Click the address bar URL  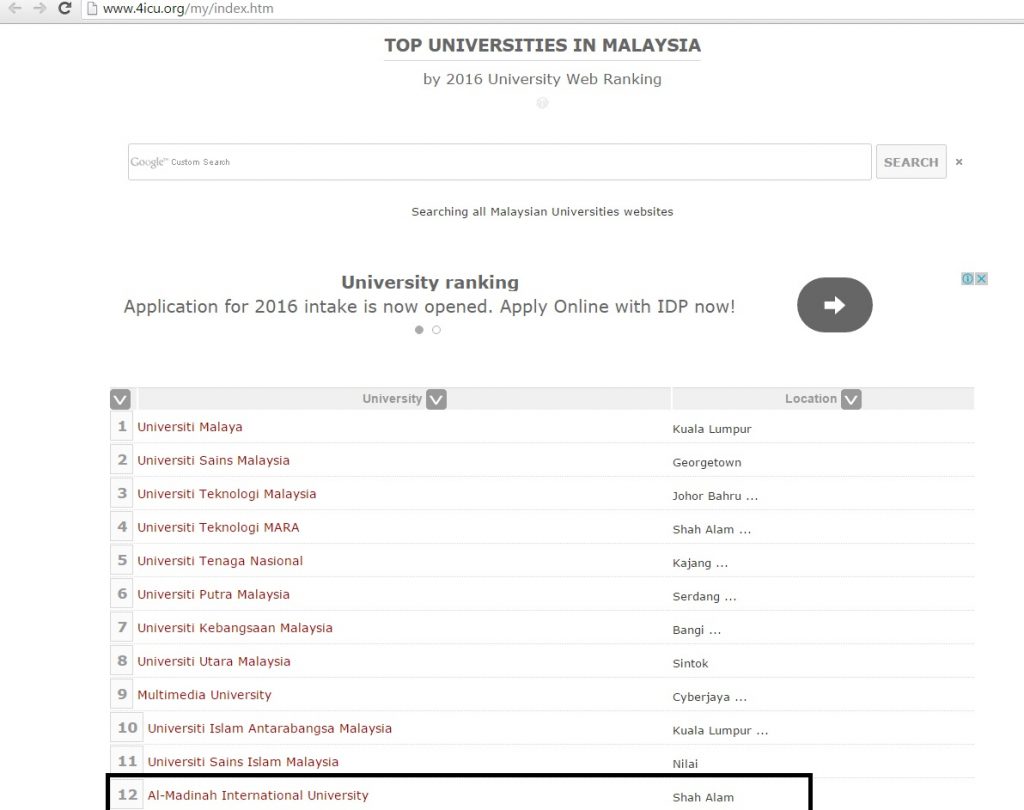click(188, 9)
